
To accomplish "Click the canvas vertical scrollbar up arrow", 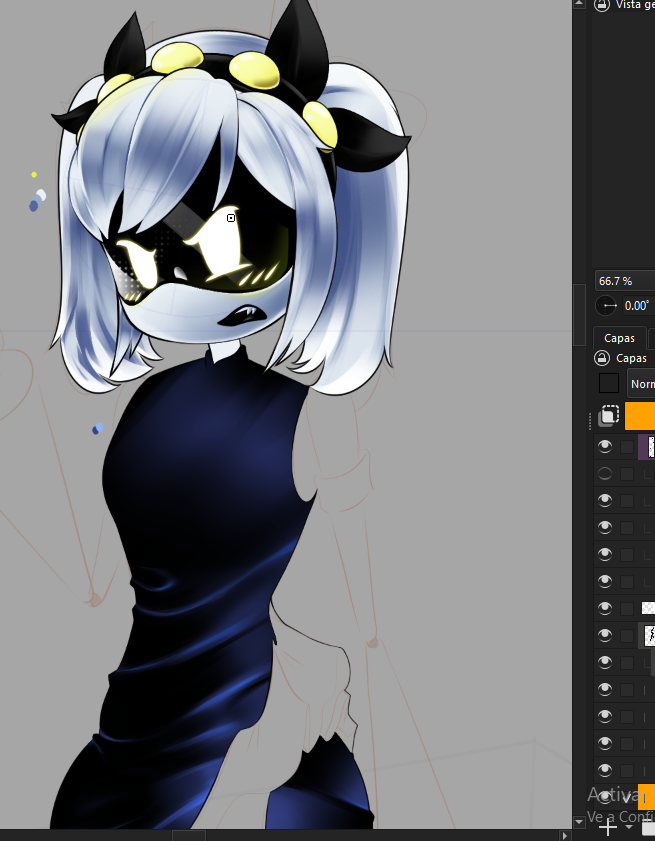I will 579,4.
